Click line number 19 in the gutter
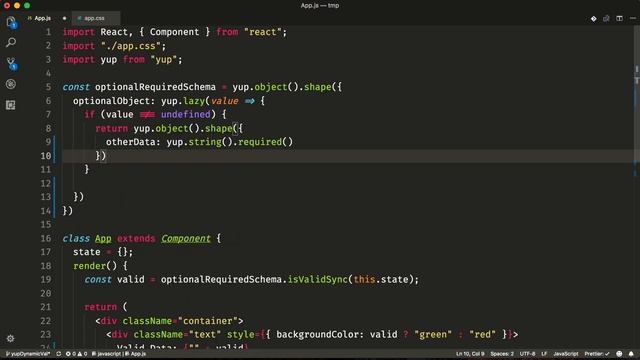 point(46,280)
